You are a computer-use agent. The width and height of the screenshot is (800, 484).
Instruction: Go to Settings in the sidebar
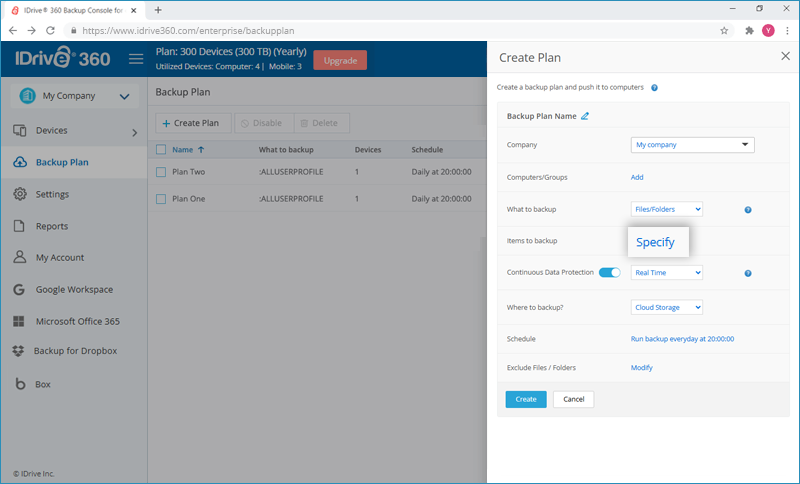[52, 194]
